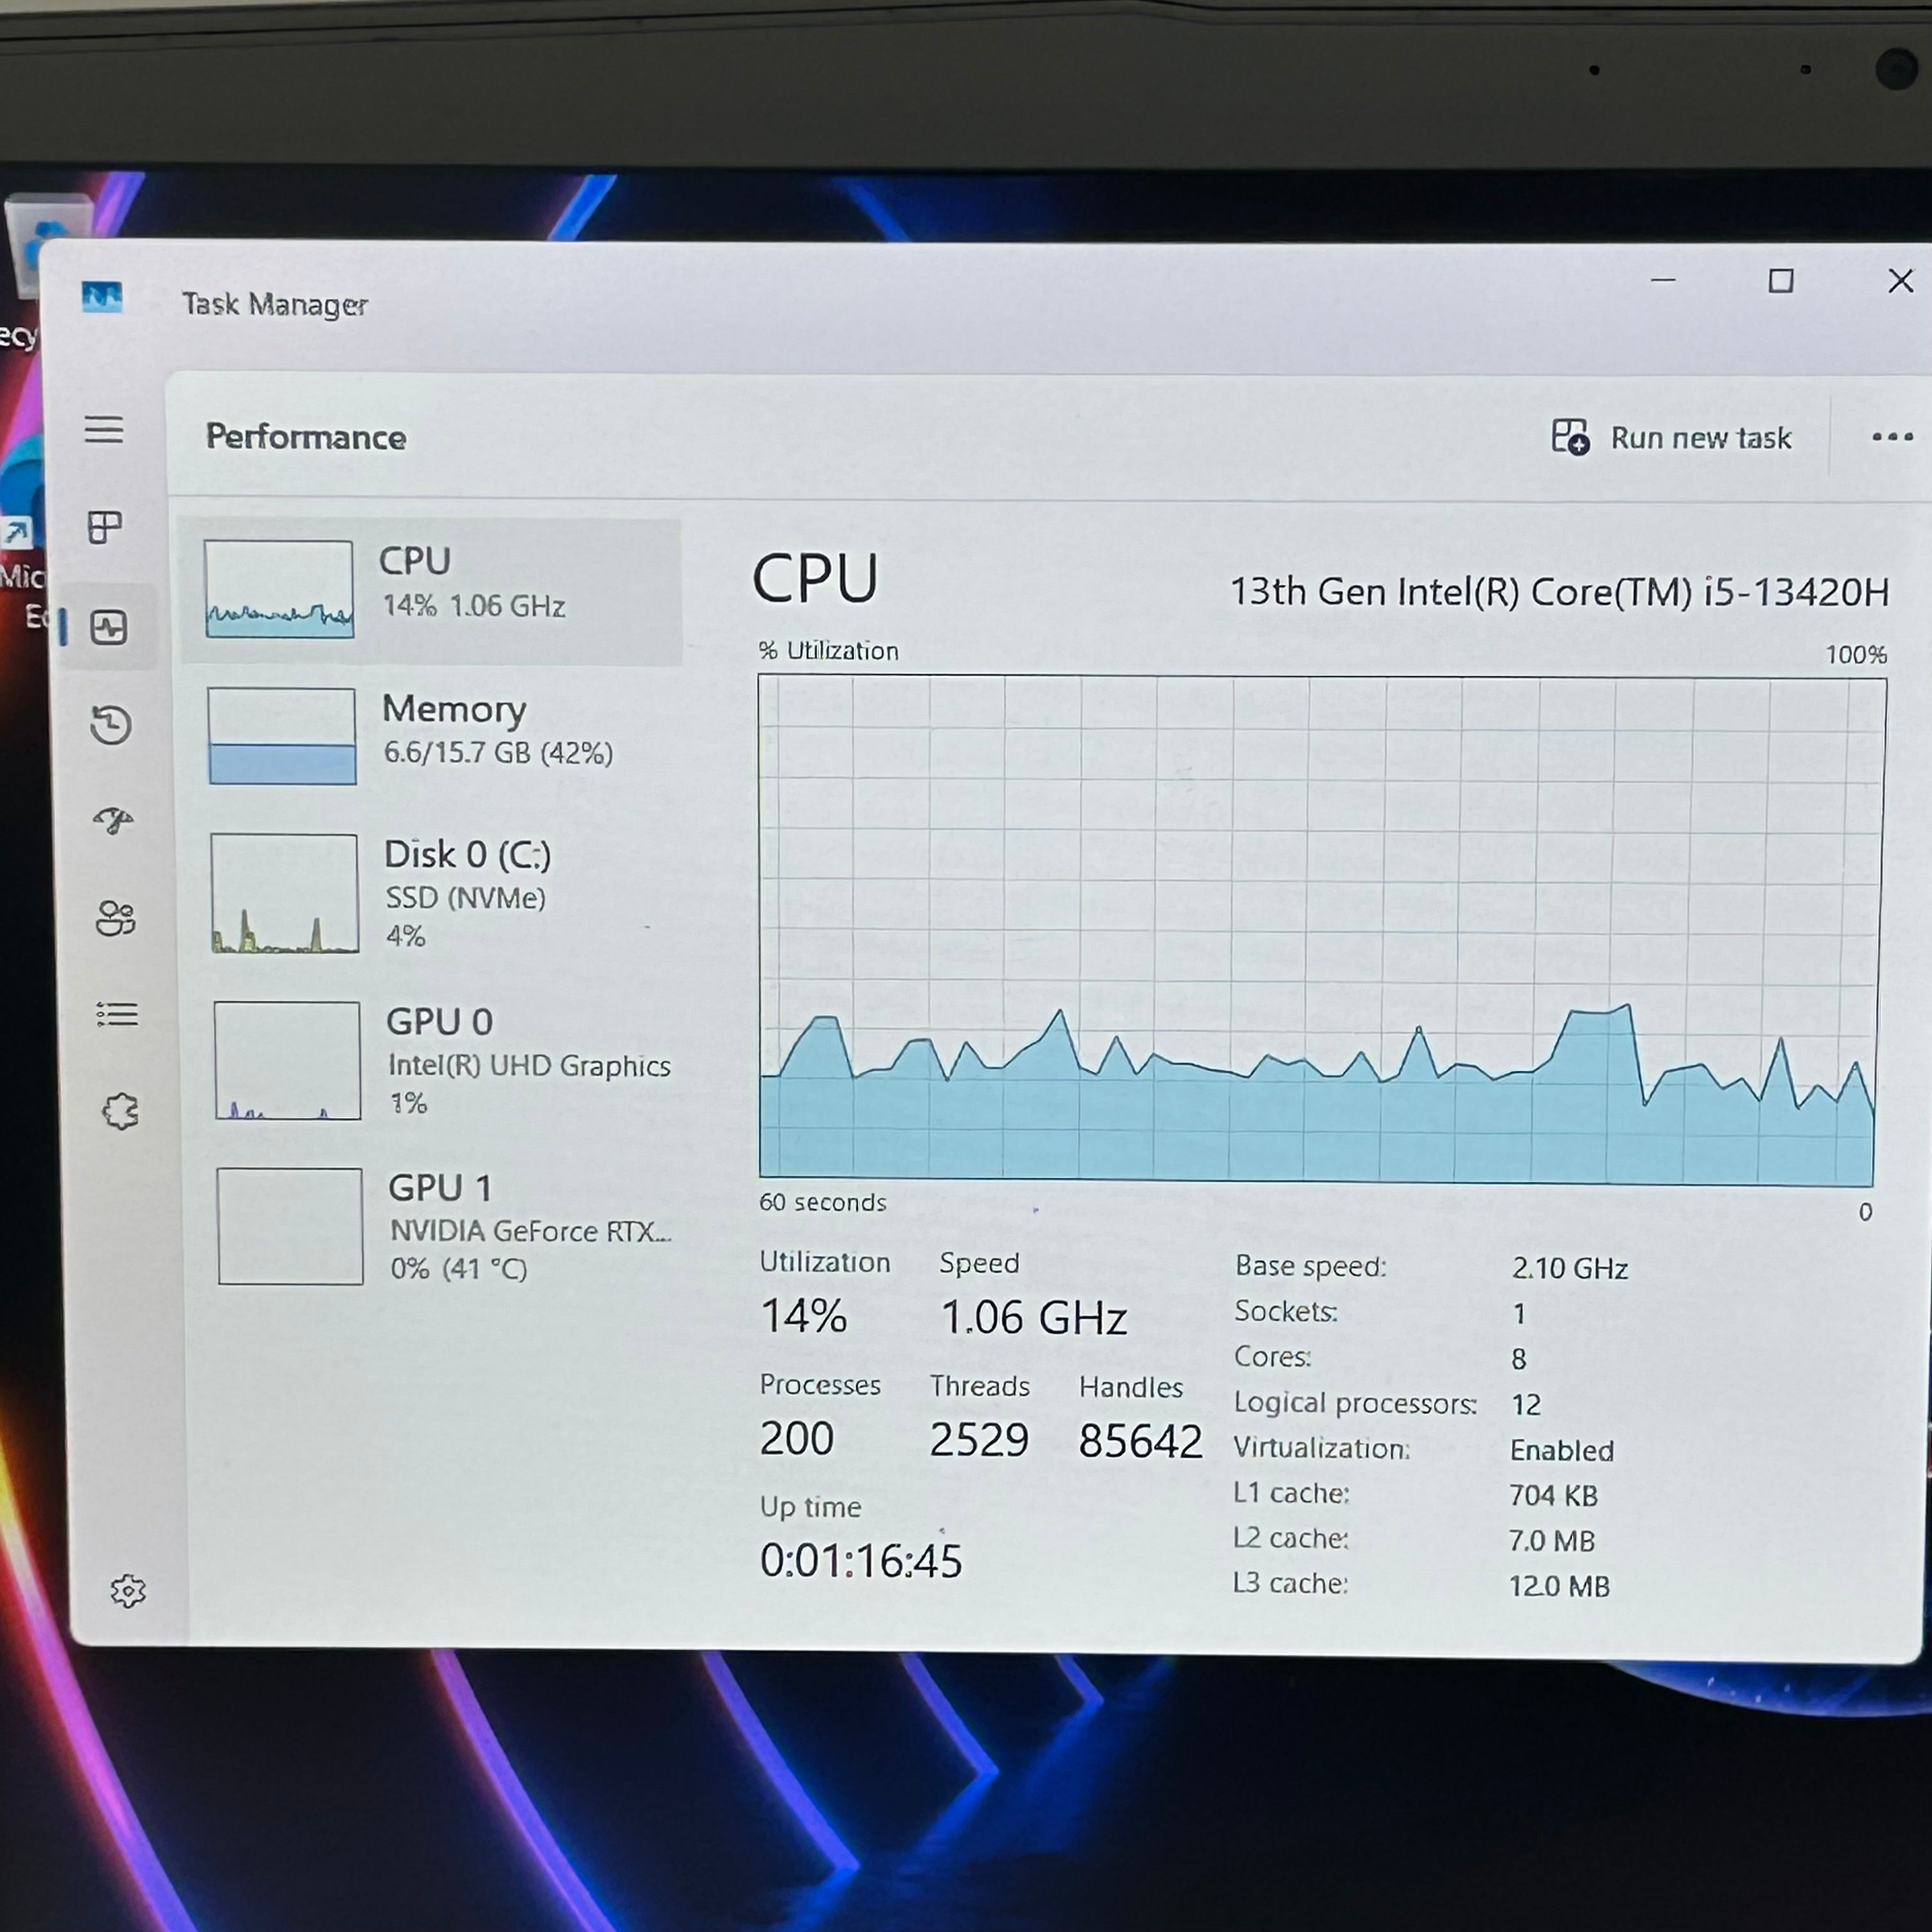Open the Users page icon
Image resolution: width=1932 pixels, height=1932 pixels.
(115, 918)
